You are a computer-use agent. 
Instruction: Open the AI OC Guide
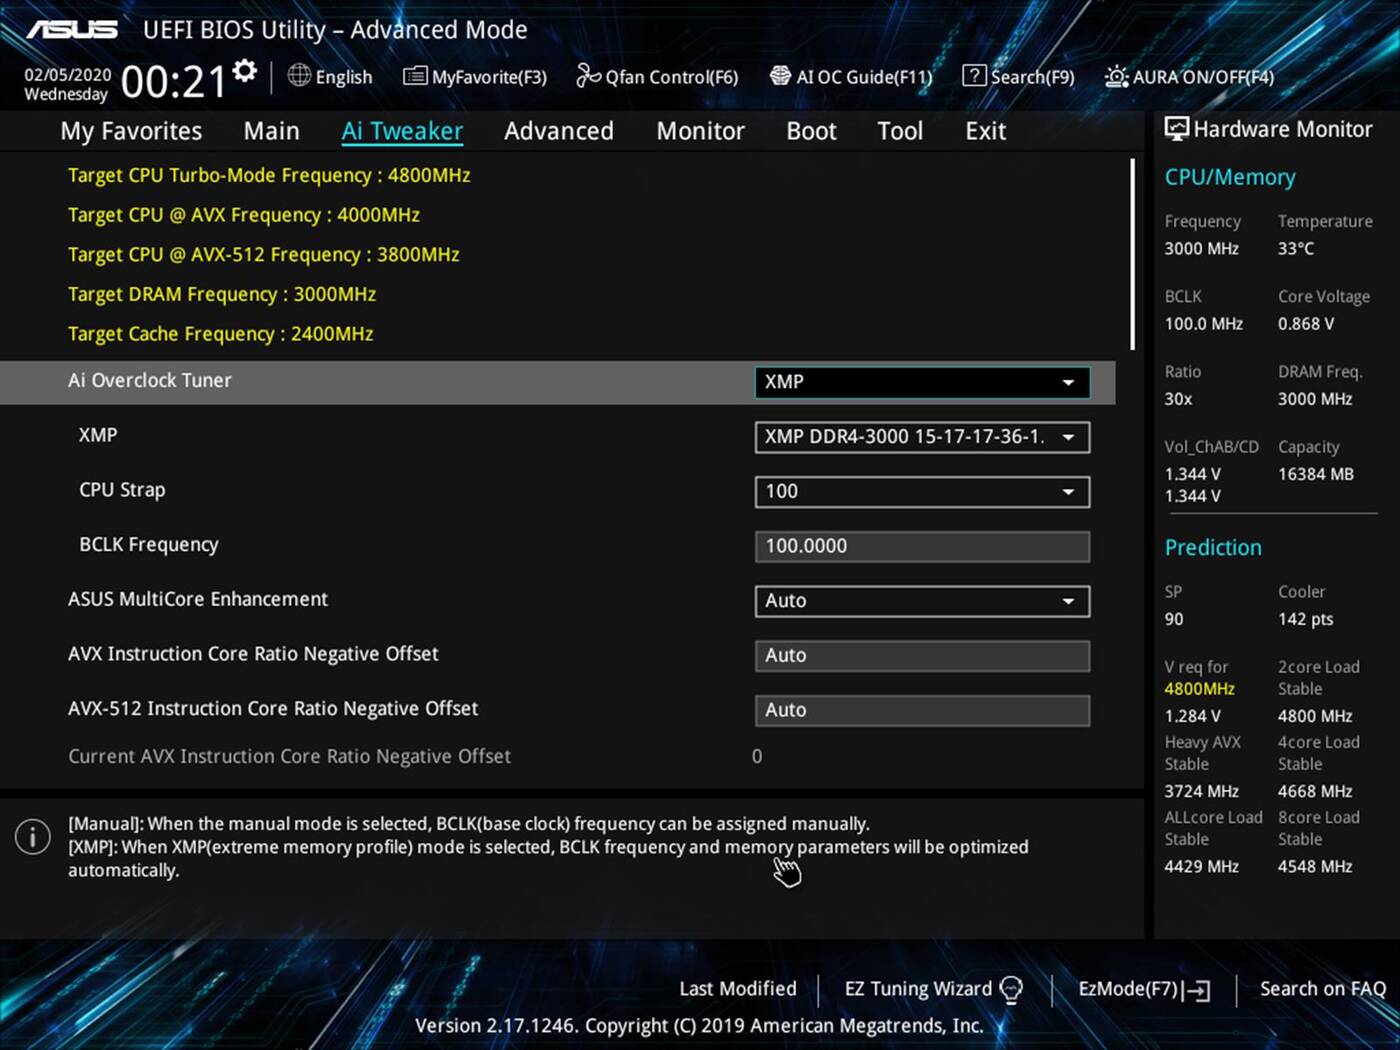[851, 76]
